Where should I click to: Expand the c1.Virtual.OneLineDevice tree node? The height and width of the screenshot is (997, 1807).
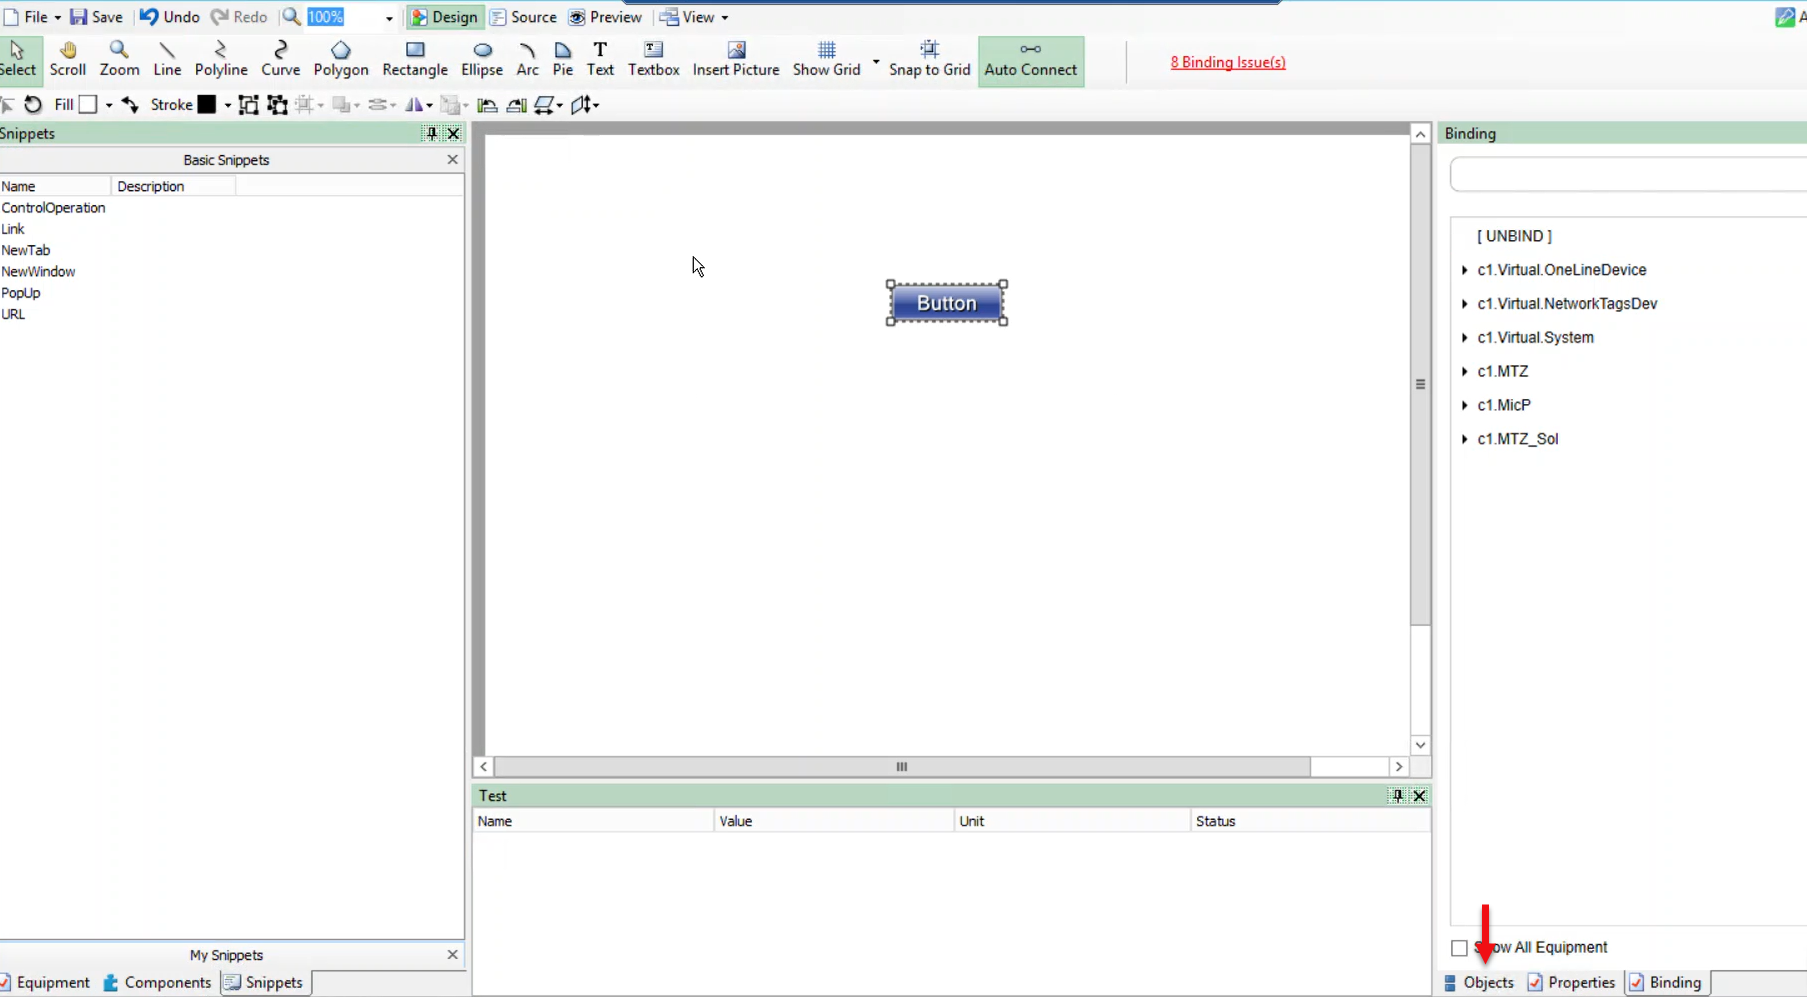tap(1465, 270)
